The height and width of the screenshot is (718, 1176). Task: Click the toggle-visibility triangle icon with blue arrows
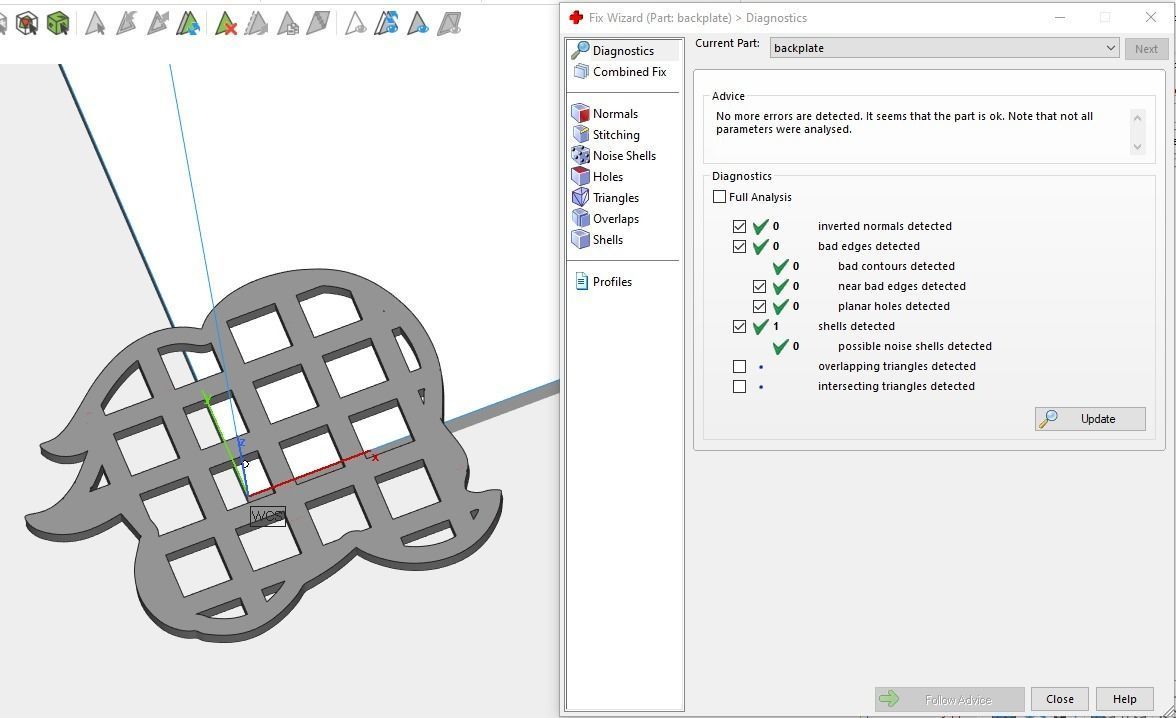point(387,23)
